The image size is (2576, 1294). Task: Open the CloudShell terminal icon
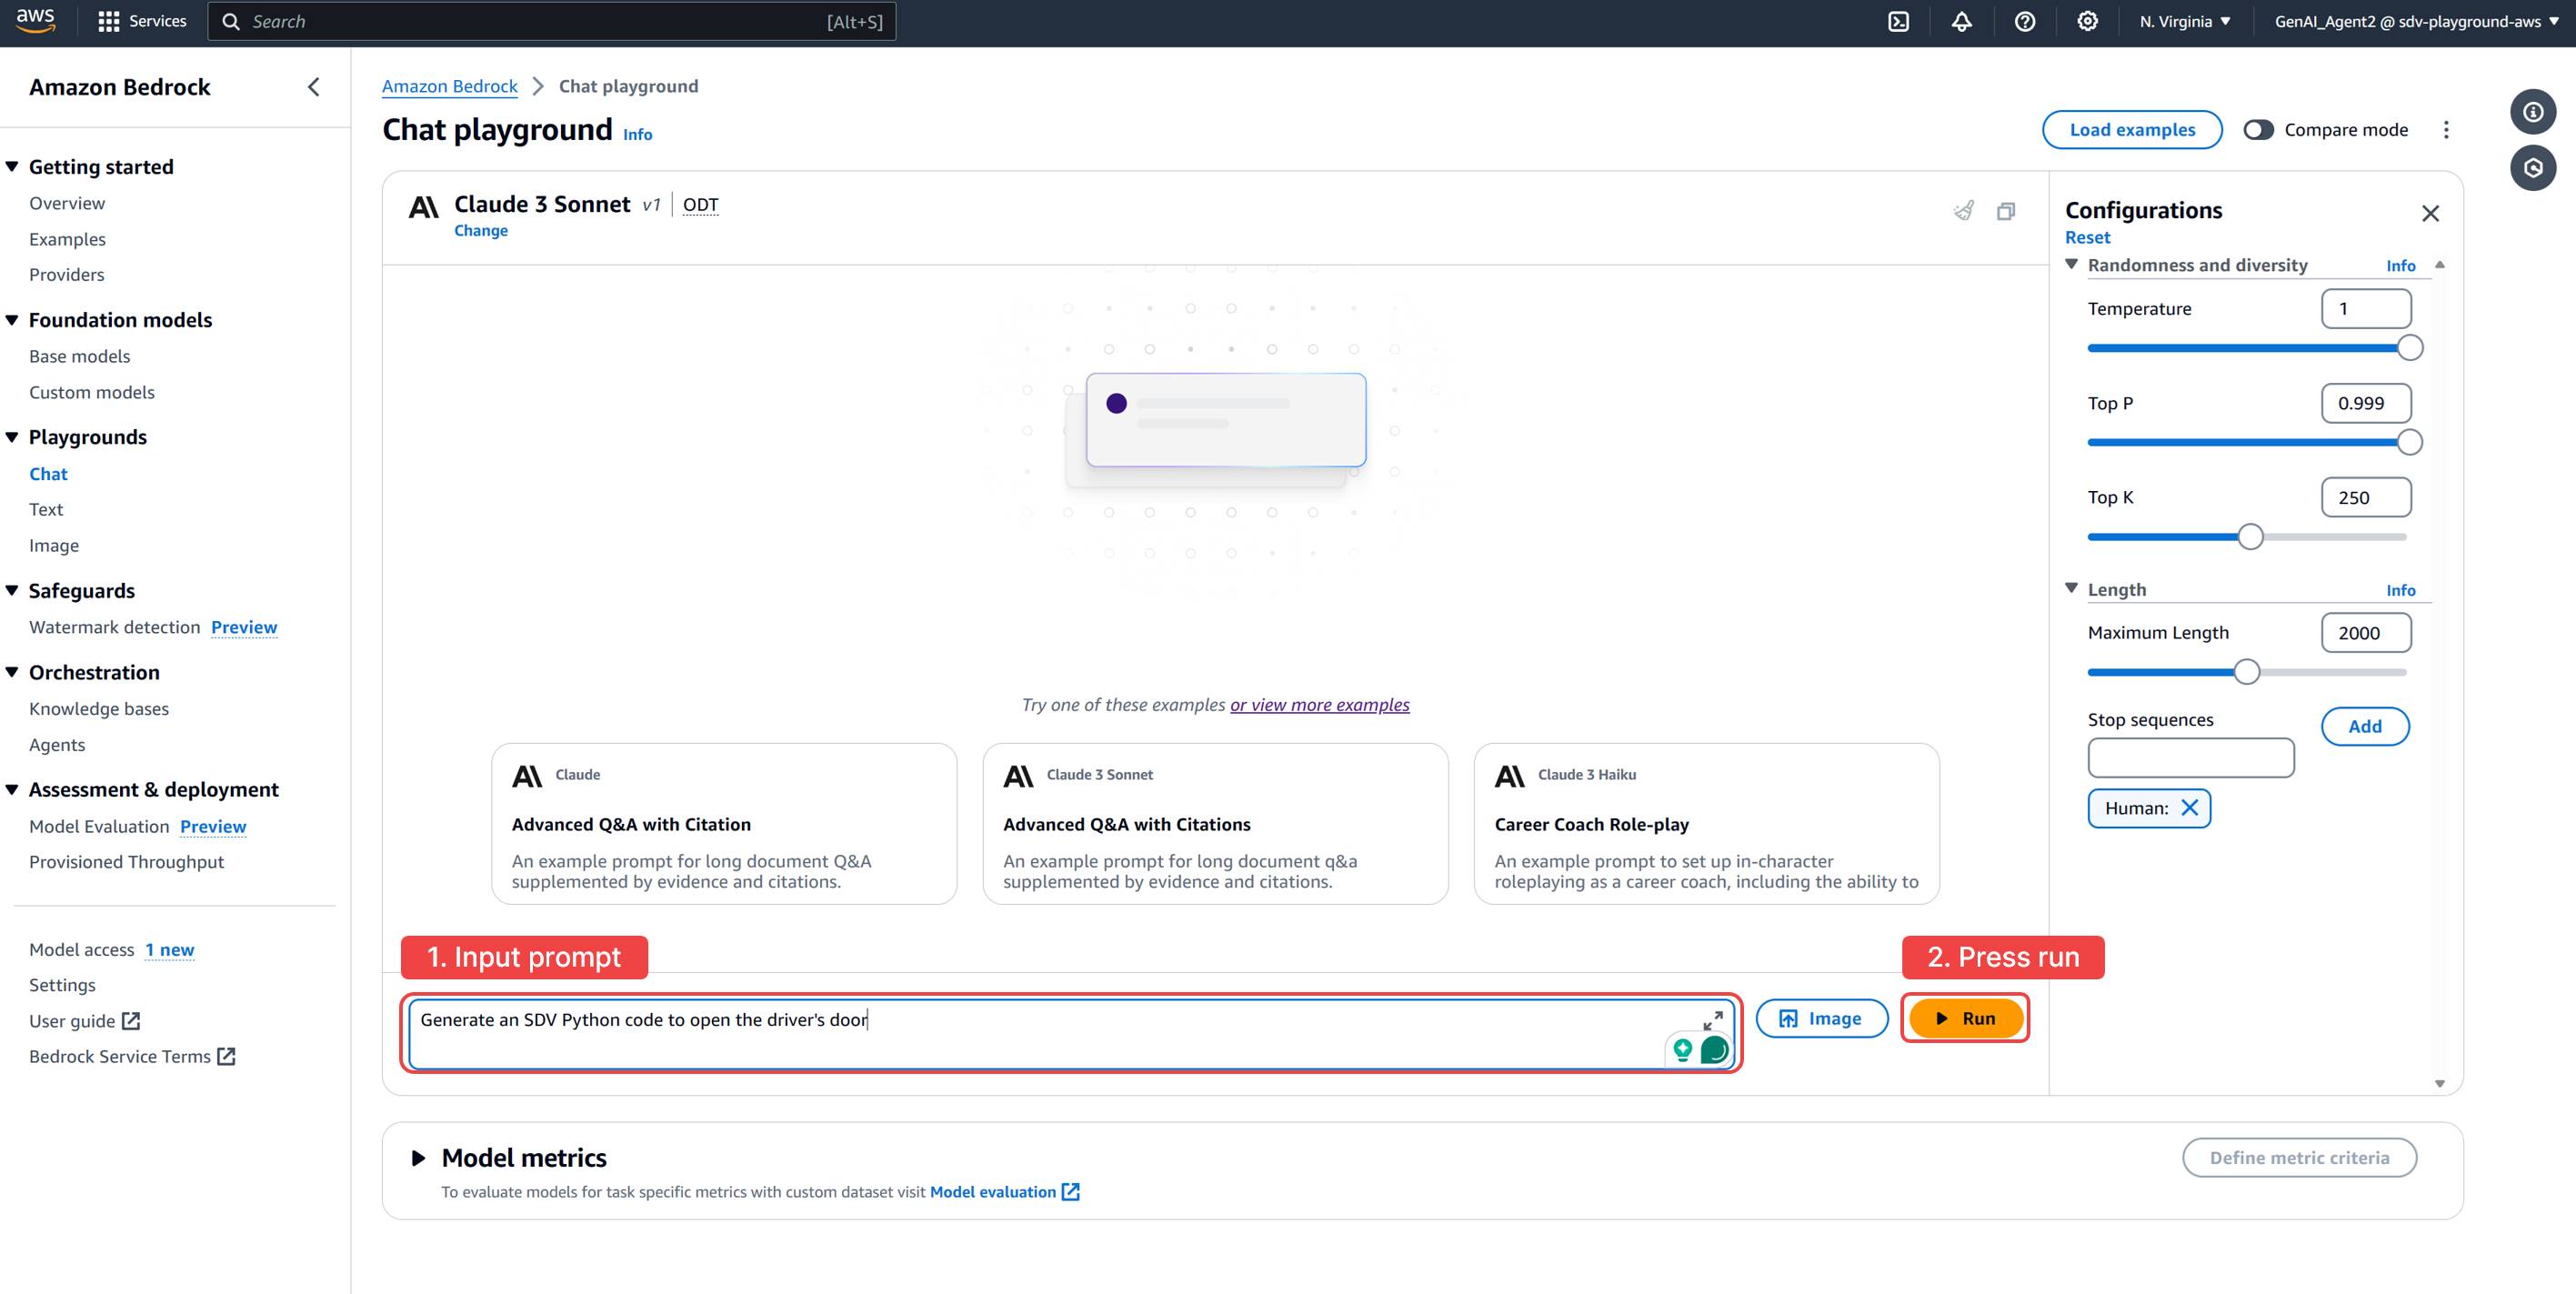[x=1899, y=21]
